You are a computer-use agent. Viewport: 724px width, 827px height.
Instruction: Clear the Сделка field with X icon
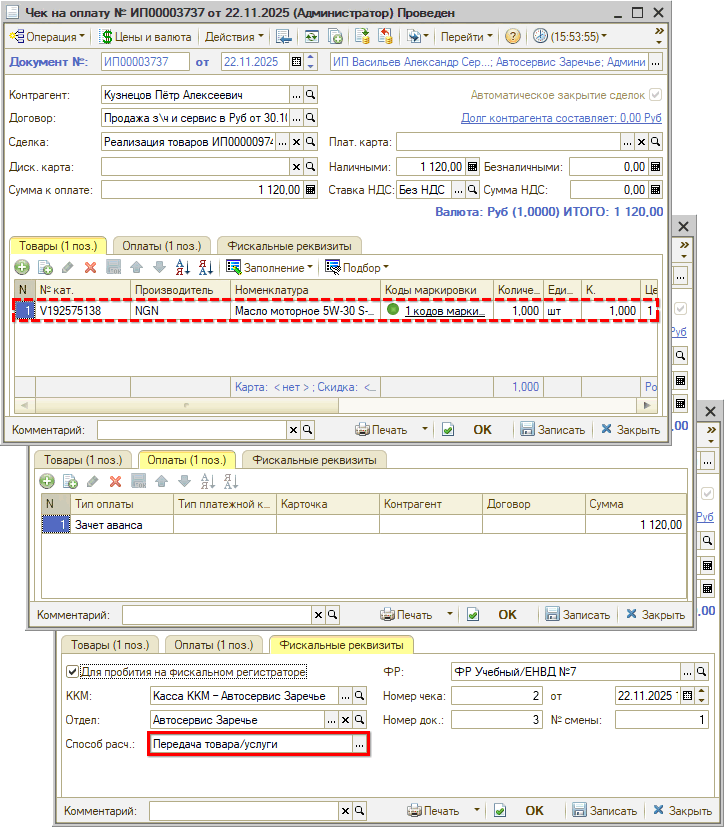(x=296, y=142)
